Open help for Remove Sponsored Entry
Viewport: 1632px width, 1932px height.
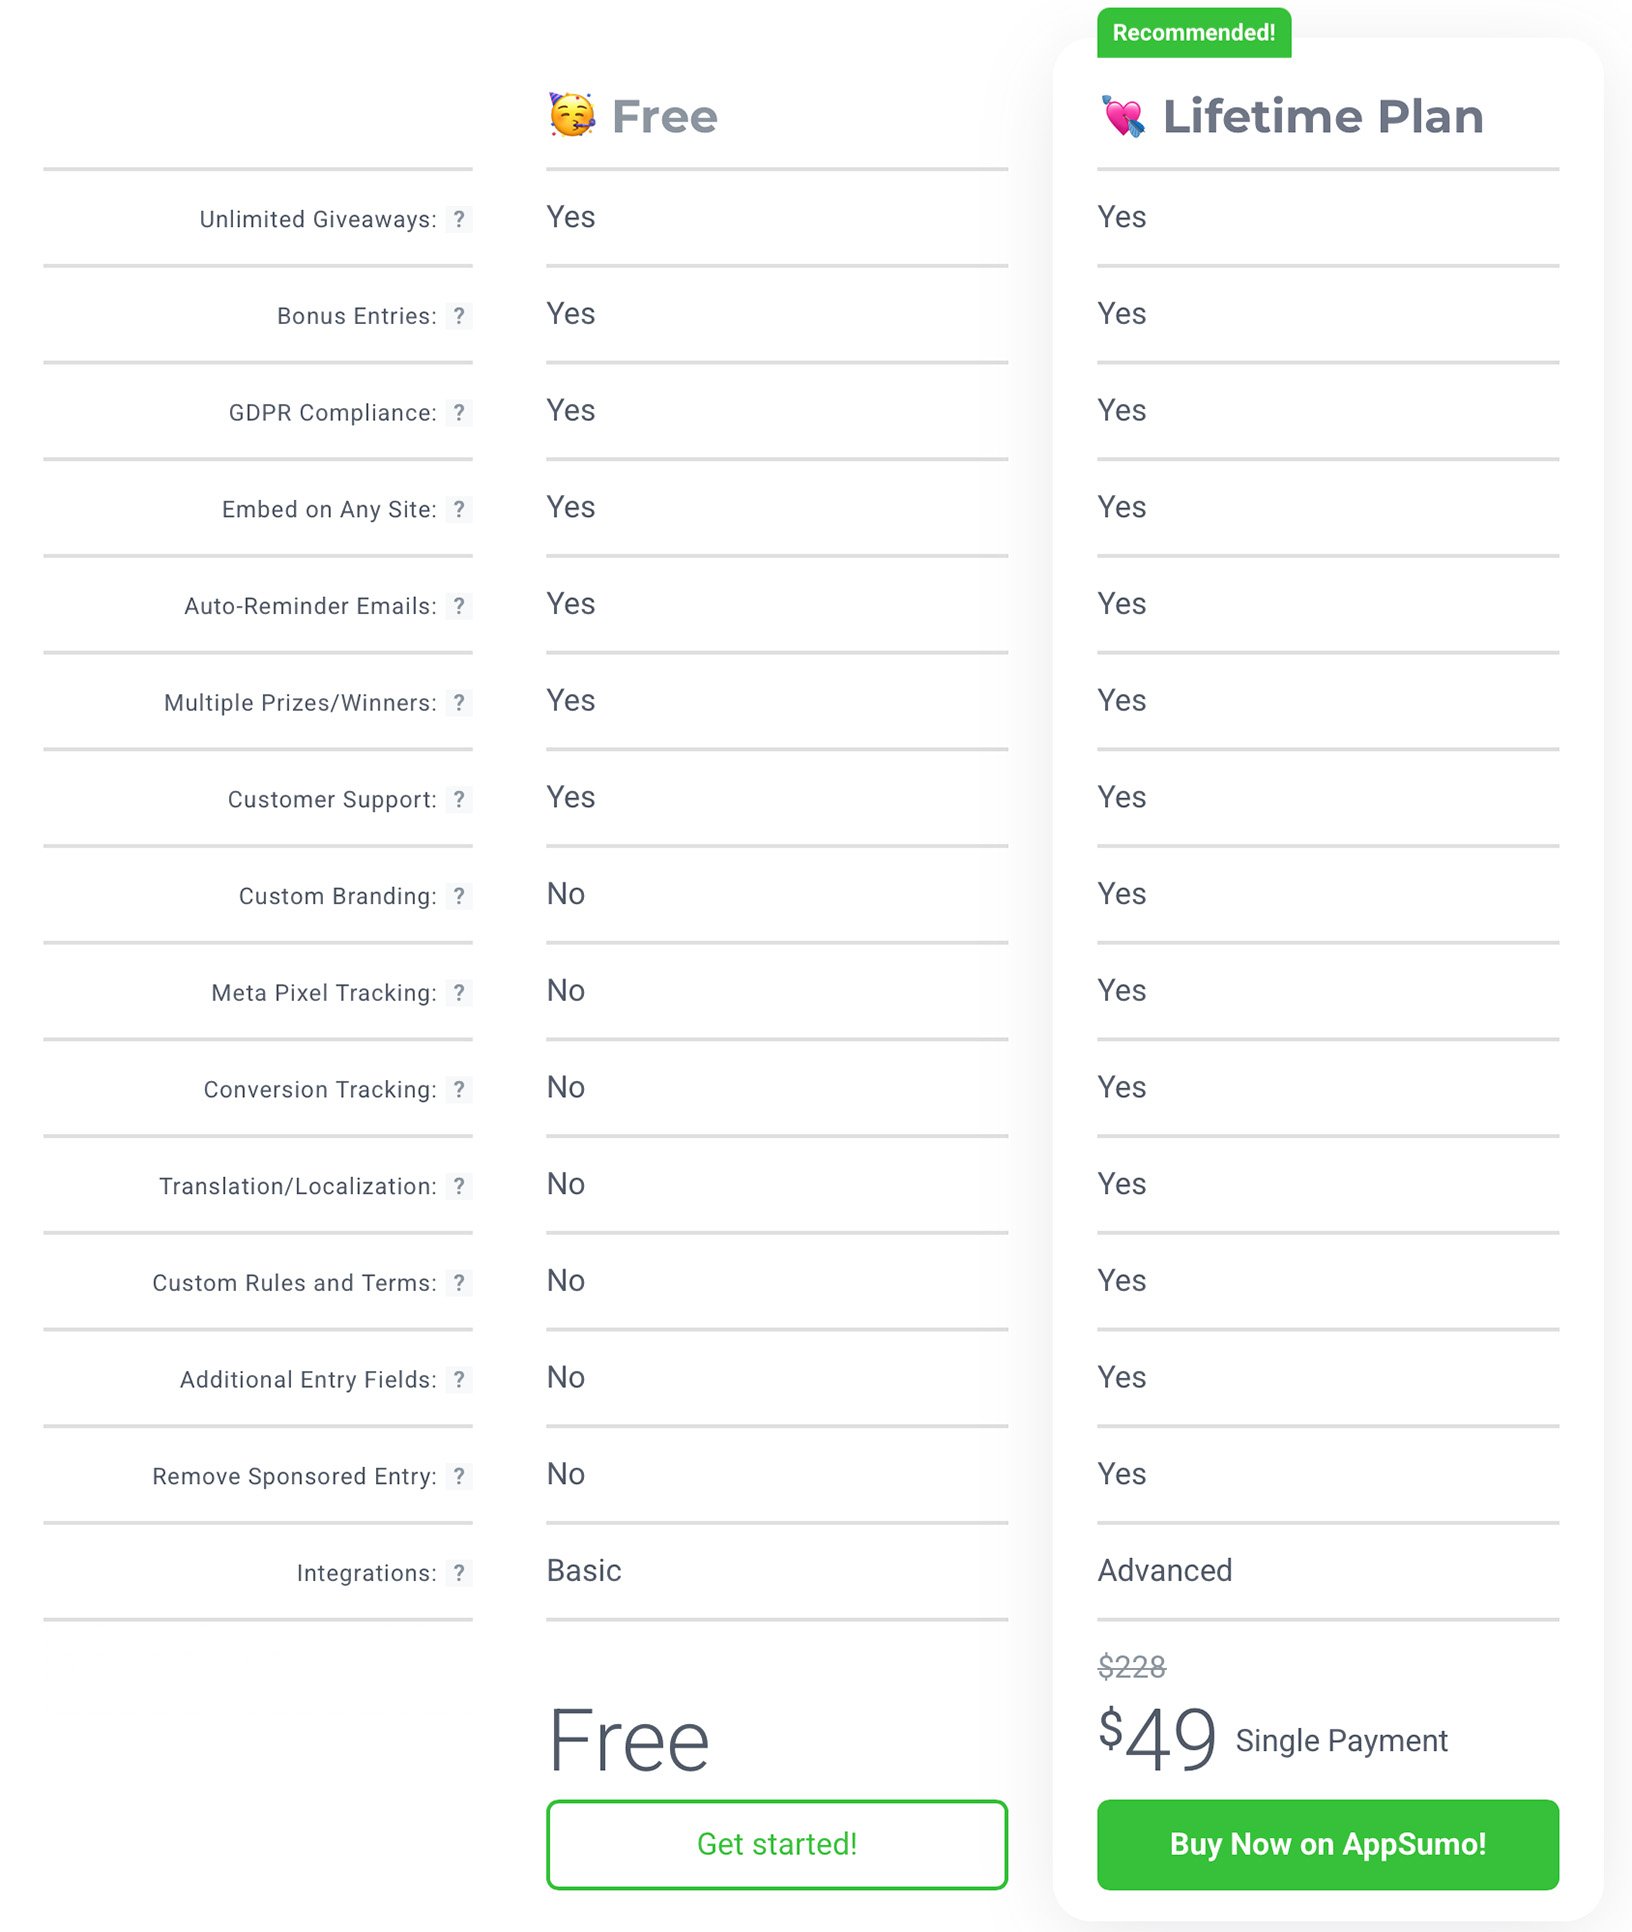tap(460, 1476)
